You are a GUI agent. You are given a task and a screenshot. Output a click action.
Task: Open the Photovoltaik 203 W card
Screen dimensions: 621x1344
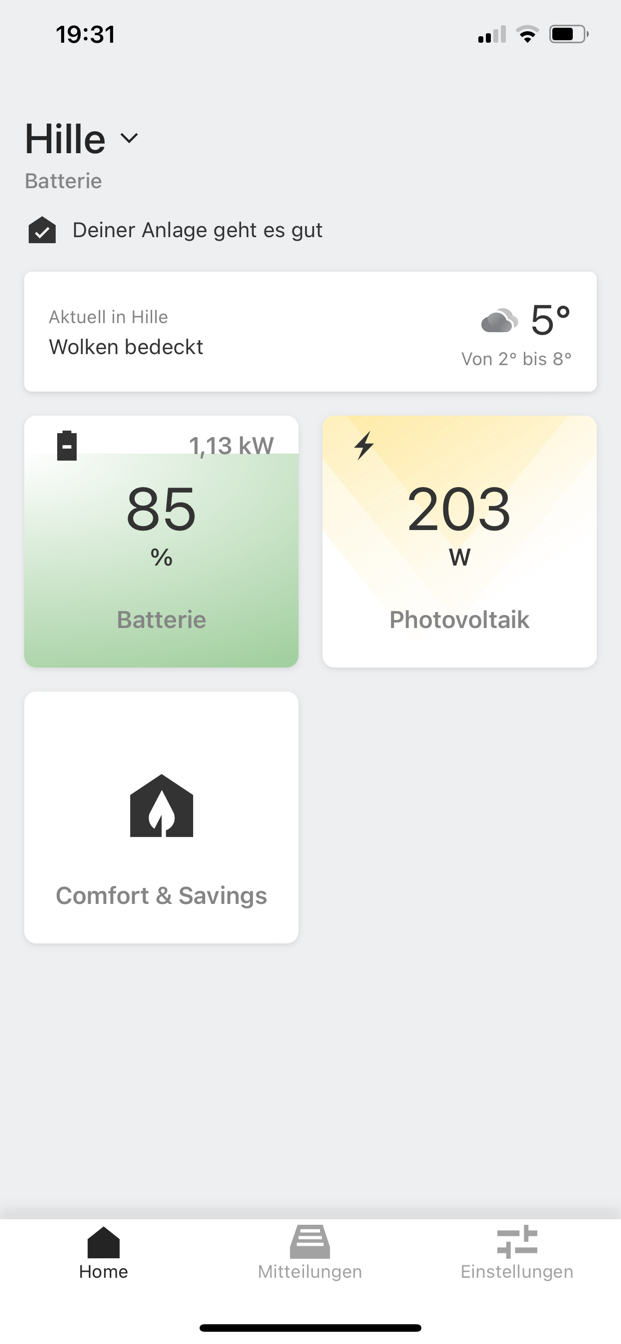click(459, 541)
